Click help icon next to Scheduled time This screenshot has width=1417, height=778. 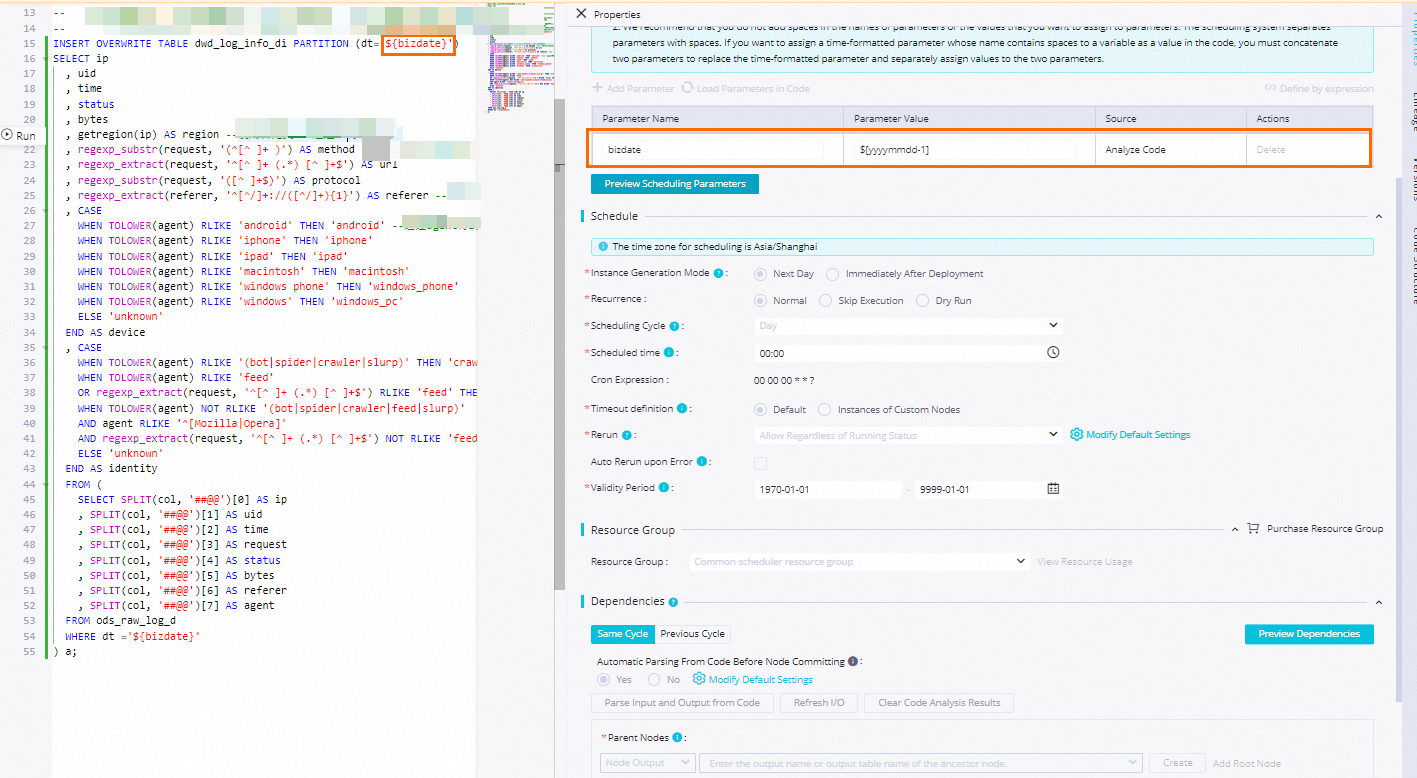(x=669, y=352)
